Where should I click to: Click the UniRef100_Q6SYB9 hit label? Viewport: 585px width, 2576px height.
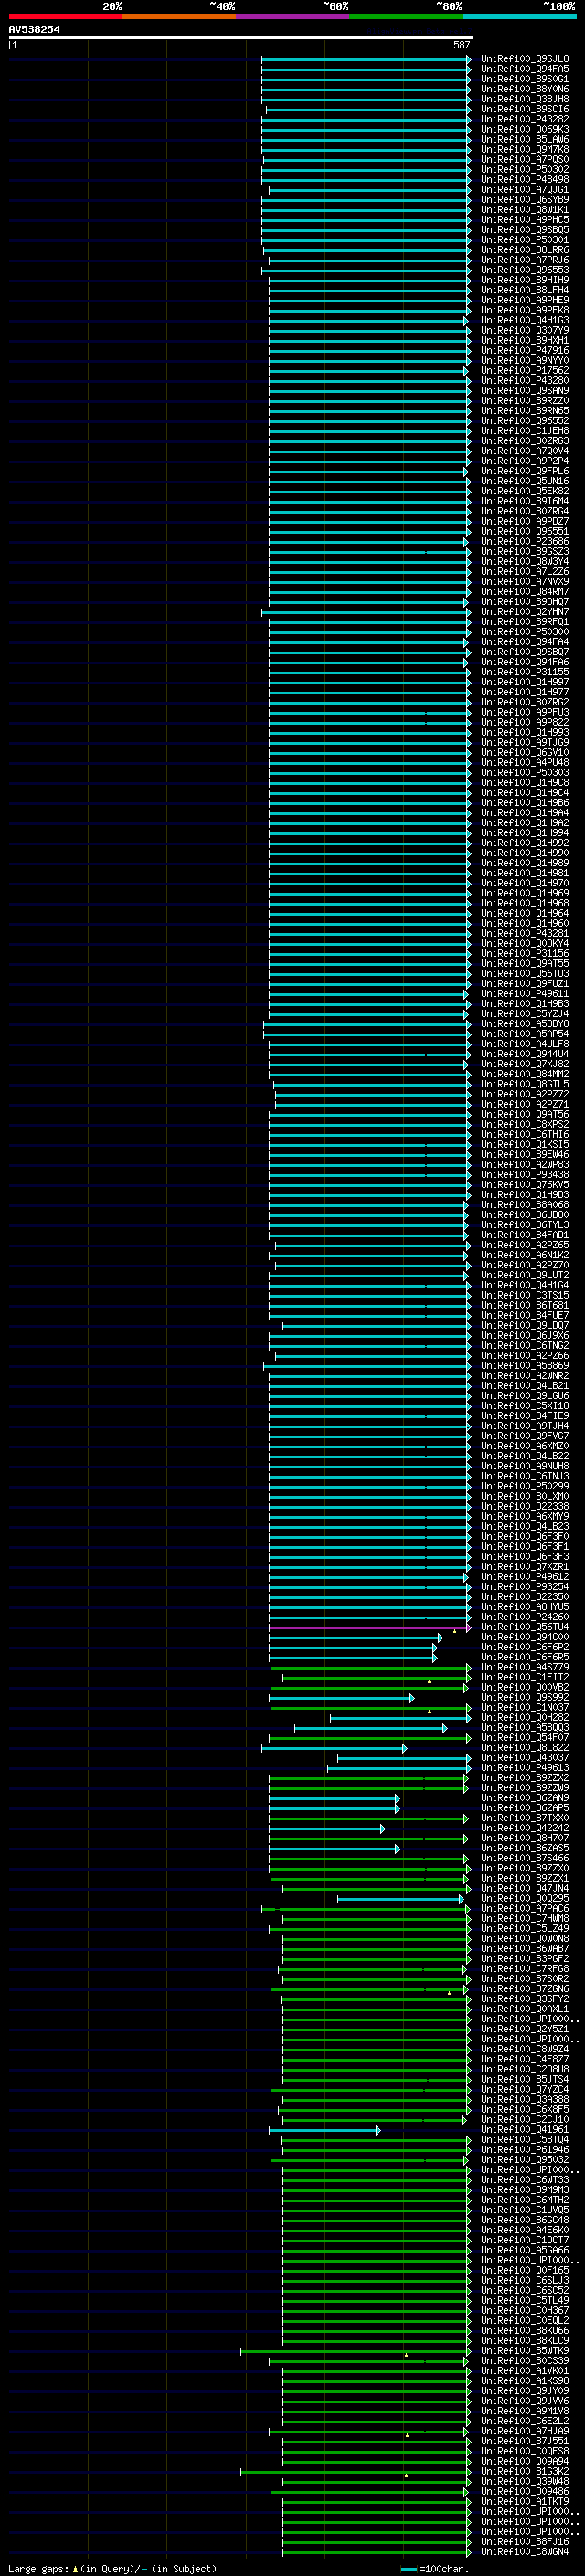click(525, 199)
